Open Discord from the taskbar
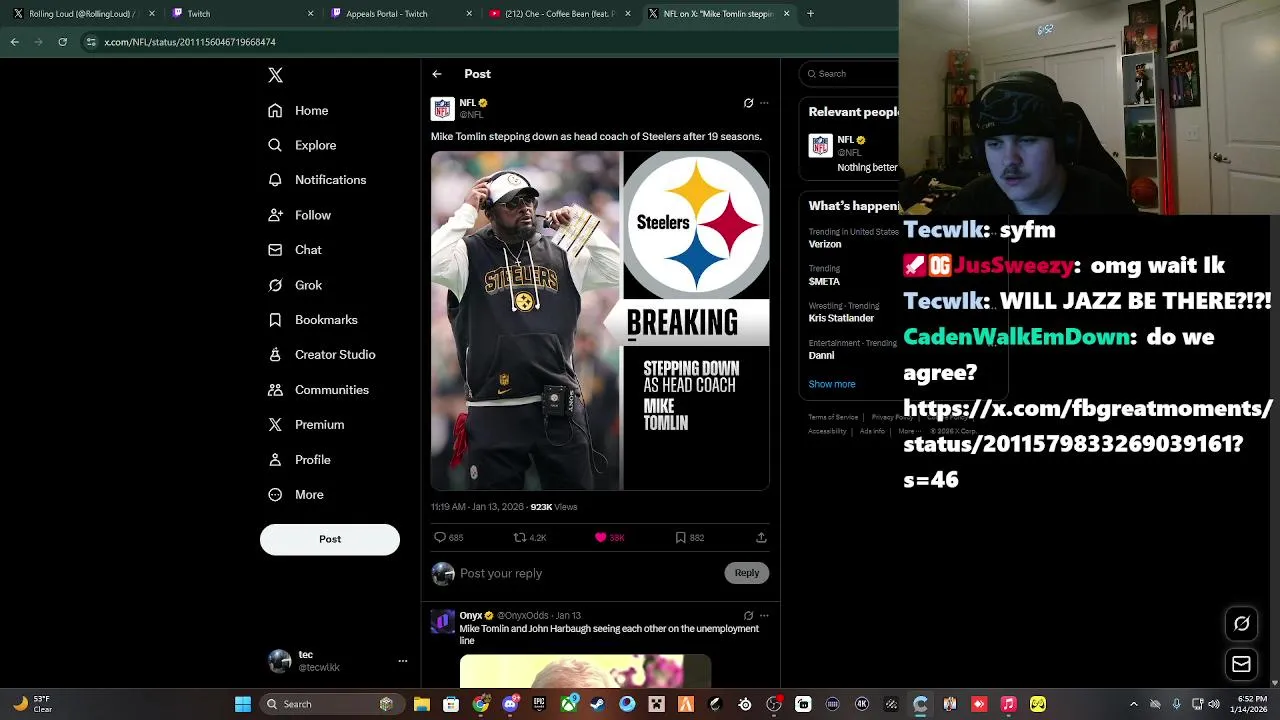Viewport: 1280px width, 720px height. (510, 704)
